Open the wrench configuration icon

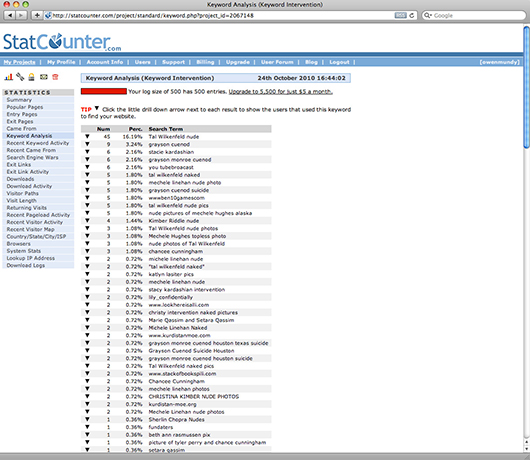[20, 77]
